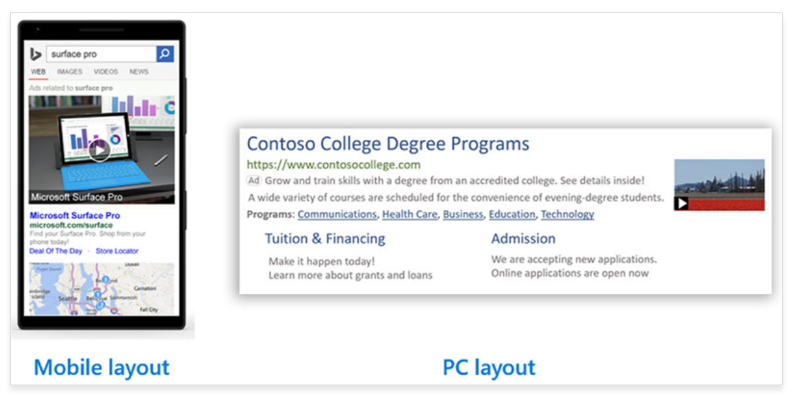The image size is (793, 397).
Task: Click the Bing logo icon on mobile
Action: (36, 54)
